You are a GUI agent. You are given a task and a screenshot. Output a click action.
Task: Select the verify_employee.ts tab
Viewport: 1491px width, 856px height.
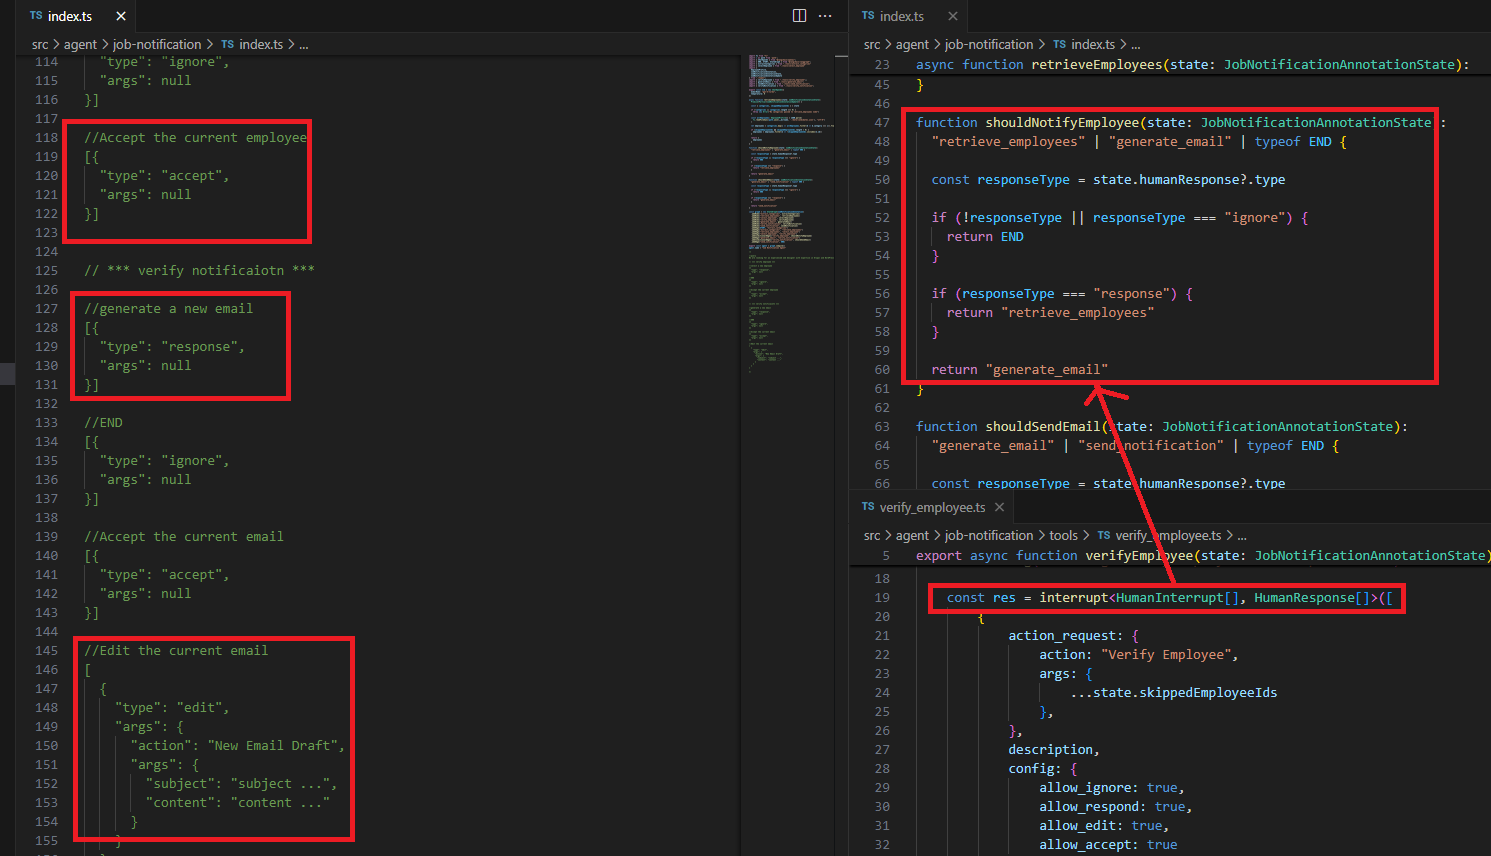point(933,507)
